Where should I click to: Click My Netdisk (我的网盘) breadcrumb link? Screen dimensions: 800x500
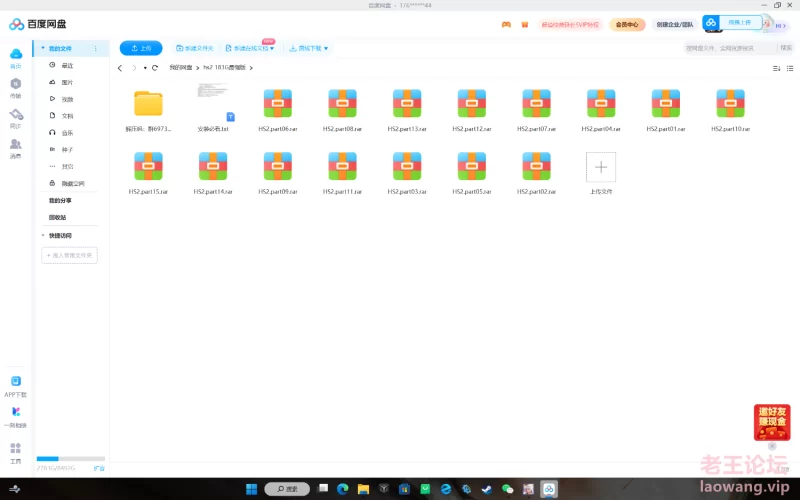[x=181, y=67]
